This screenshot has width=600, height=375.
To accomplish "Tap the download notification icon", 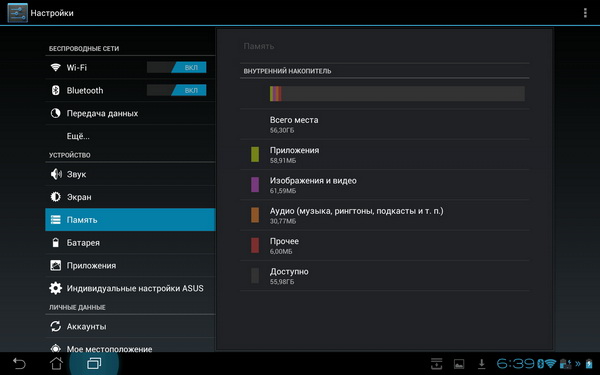I will (482, 364).
